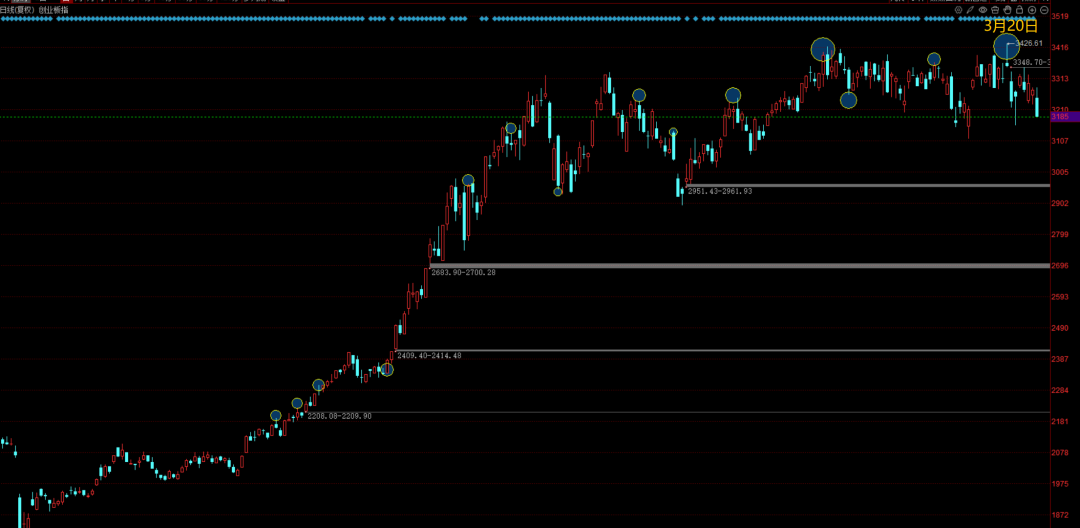Click the 3519 price axis label
This screenshot has height=528, width=1080.
point(1060,16)
